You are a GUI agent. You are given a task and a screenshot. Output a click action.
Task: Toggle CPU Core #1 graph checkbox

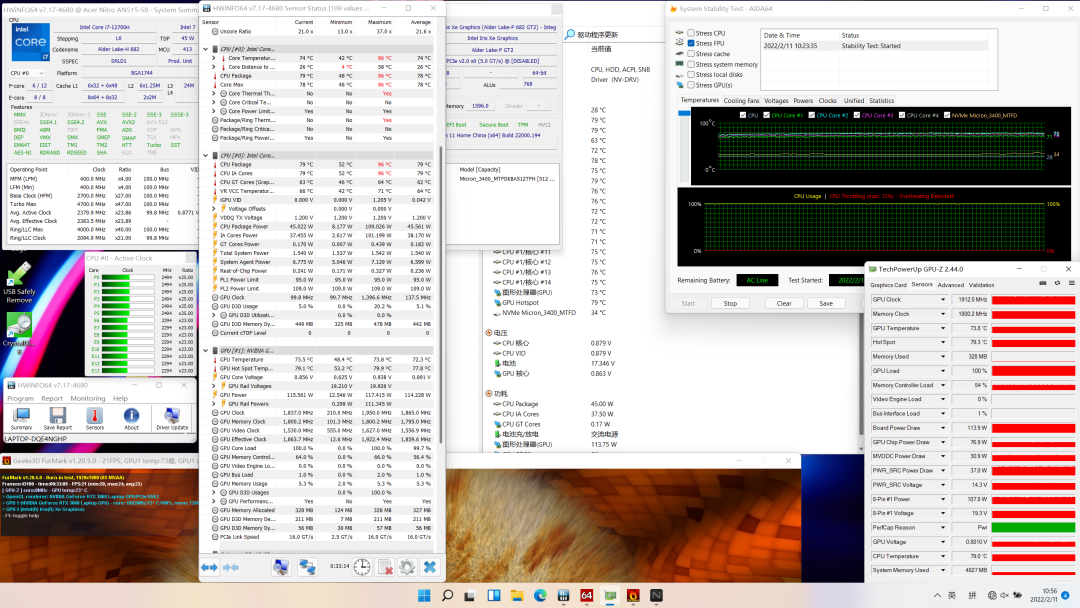pyautogui.click(x=767, y=115)
